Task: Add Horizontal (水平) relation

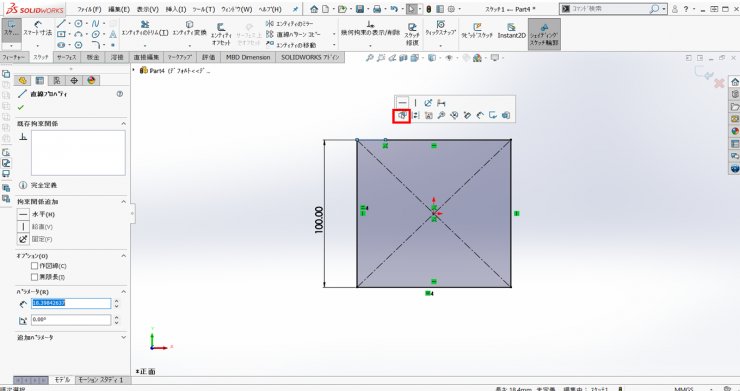Action: pos(36,214)
